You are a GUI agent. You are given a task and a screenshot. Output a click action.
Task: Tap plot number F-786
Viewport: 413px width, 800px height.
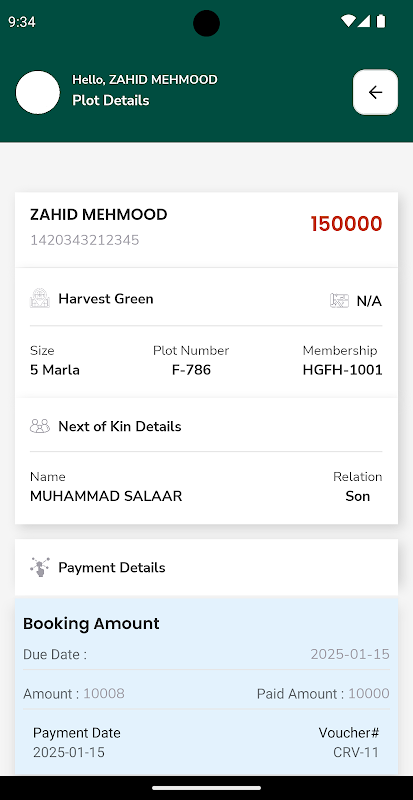coord(191,370)
